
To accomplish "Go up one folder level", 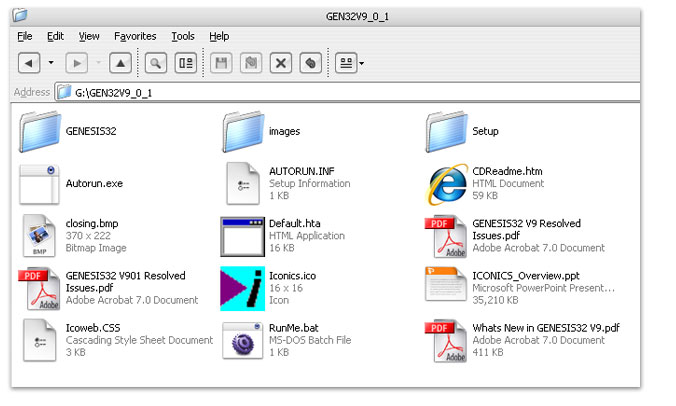I will pos(120,63).
